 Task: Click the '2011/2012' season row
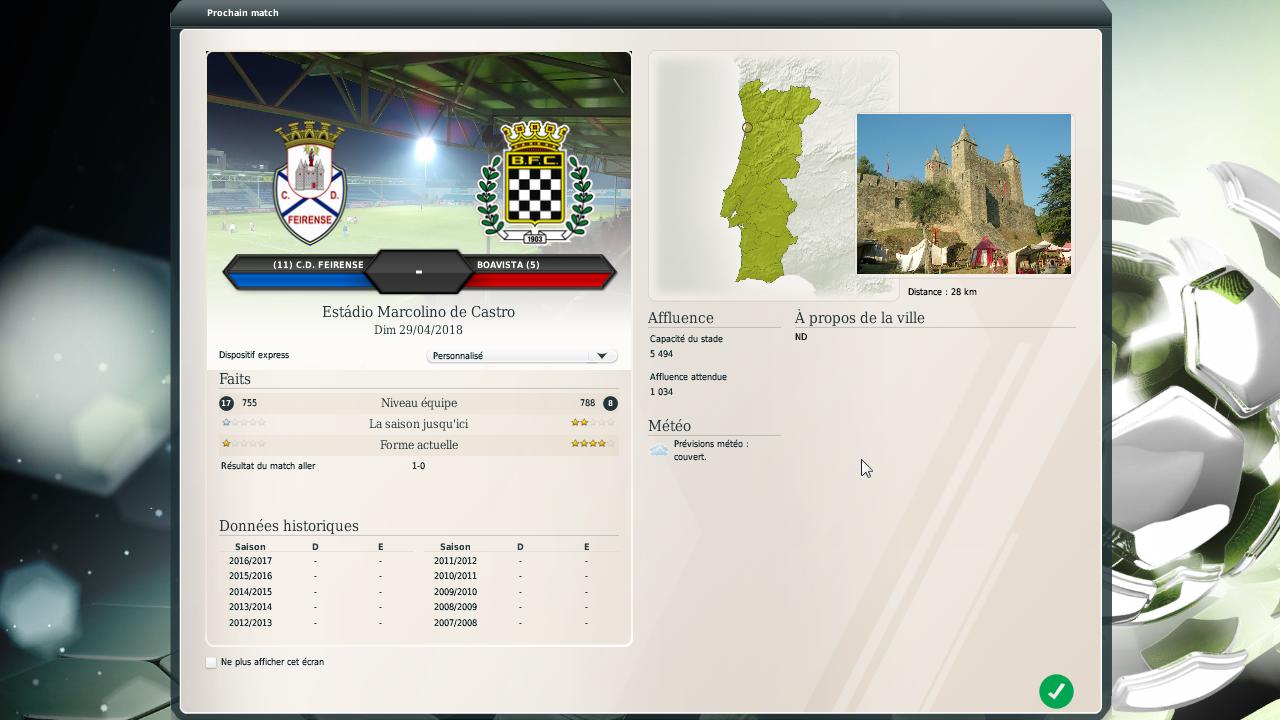click(520, 561)
